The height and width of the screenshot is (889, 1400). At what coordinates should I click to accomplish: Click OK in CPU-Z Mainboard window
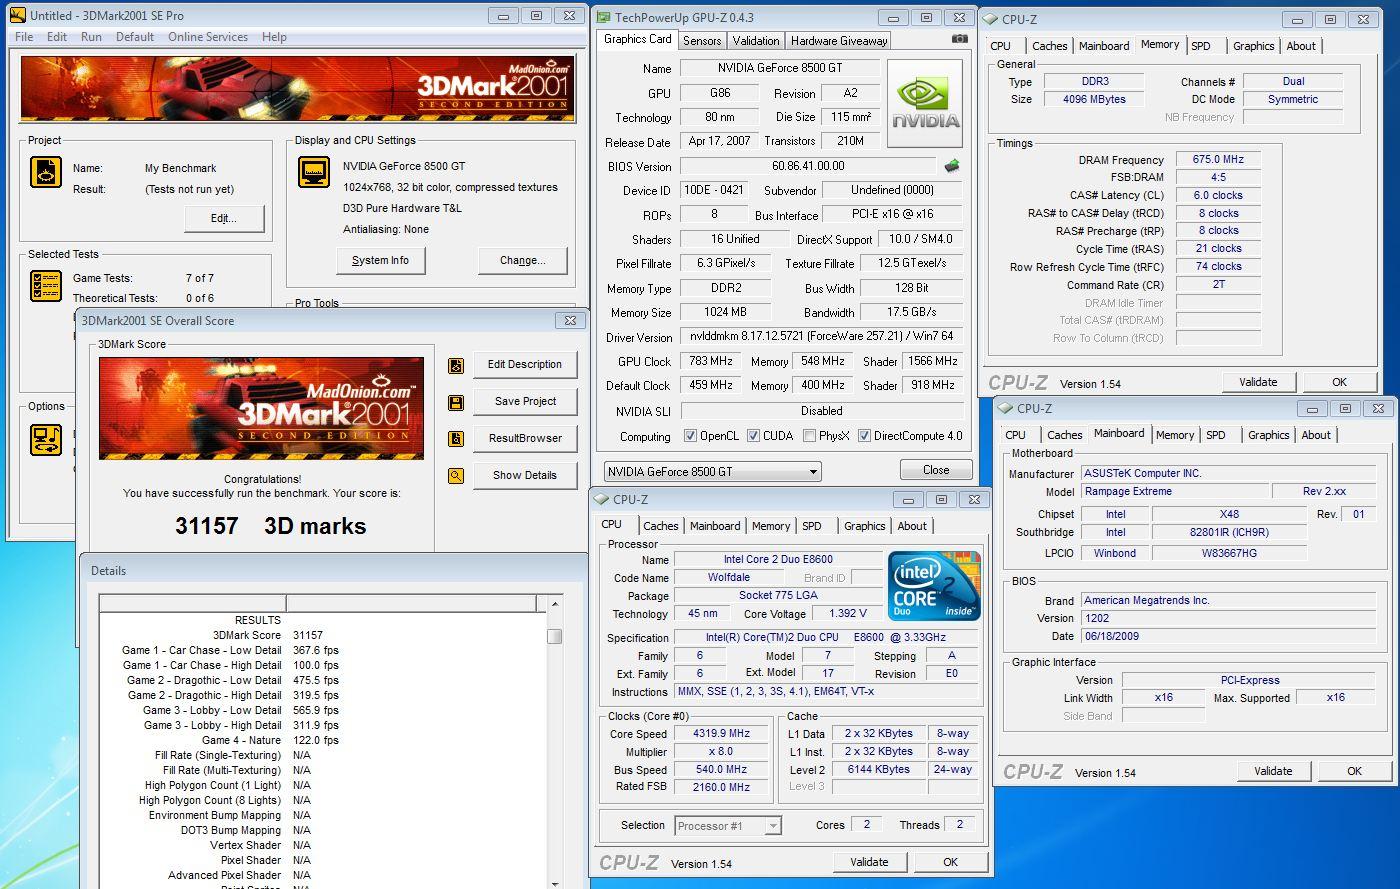(x=1354, y=771)
